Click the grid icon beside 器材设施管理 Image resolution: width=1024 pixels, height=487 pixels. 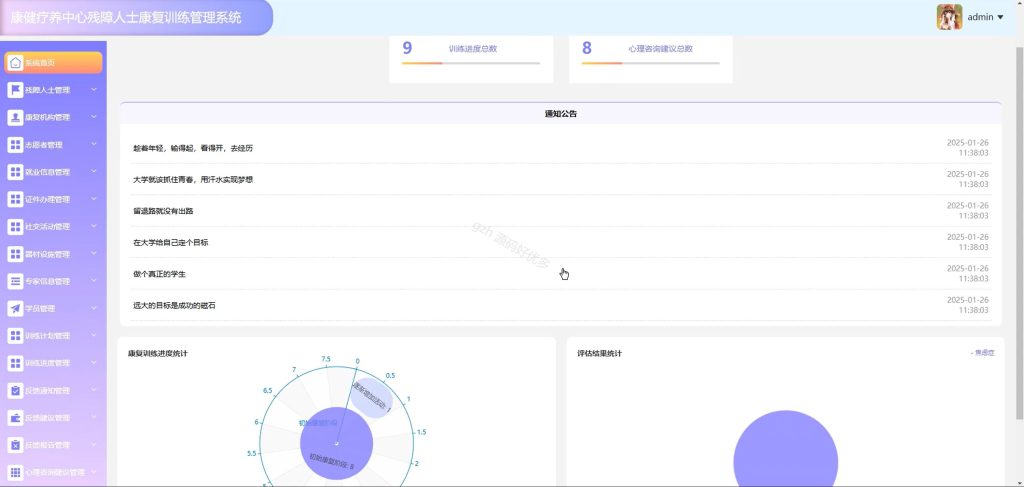click(15, 254)
